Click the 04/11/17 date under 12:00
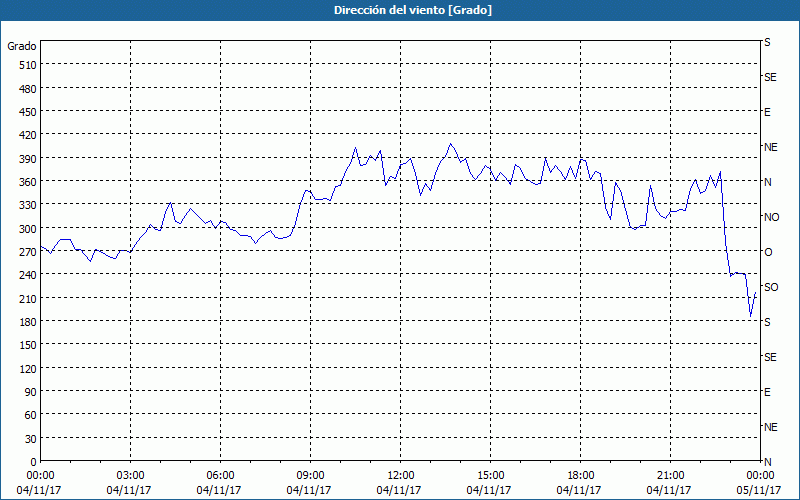The height and width of the screenshot is (500, 800). pos(399,490)
